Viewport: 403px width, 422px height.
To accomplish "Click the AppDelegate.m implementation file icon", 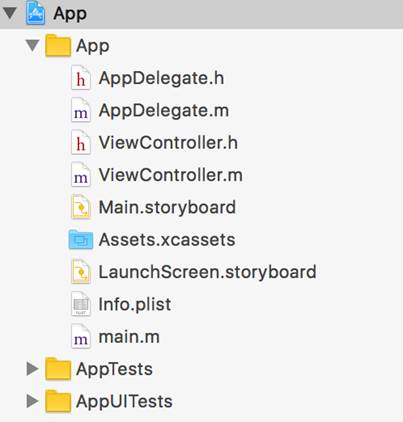I will pos(81,111).
